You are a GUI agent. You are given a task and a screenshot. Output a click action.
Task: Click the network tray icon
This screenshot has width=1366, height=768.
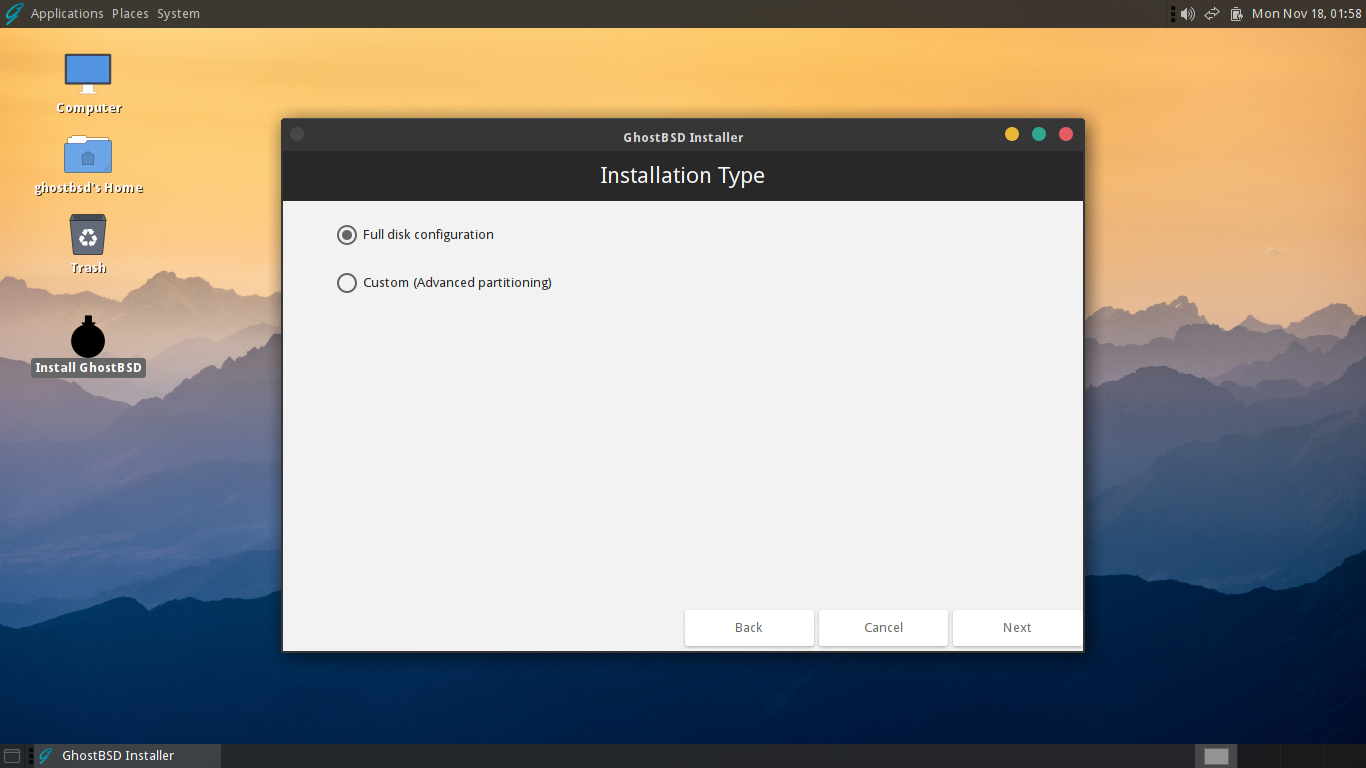click(1211, 13)
